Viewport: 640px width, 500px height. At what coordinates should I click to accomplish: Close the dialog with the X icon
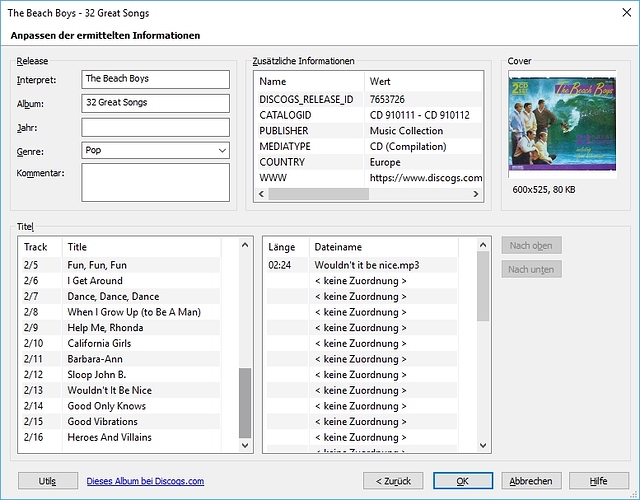click(627, 12)
